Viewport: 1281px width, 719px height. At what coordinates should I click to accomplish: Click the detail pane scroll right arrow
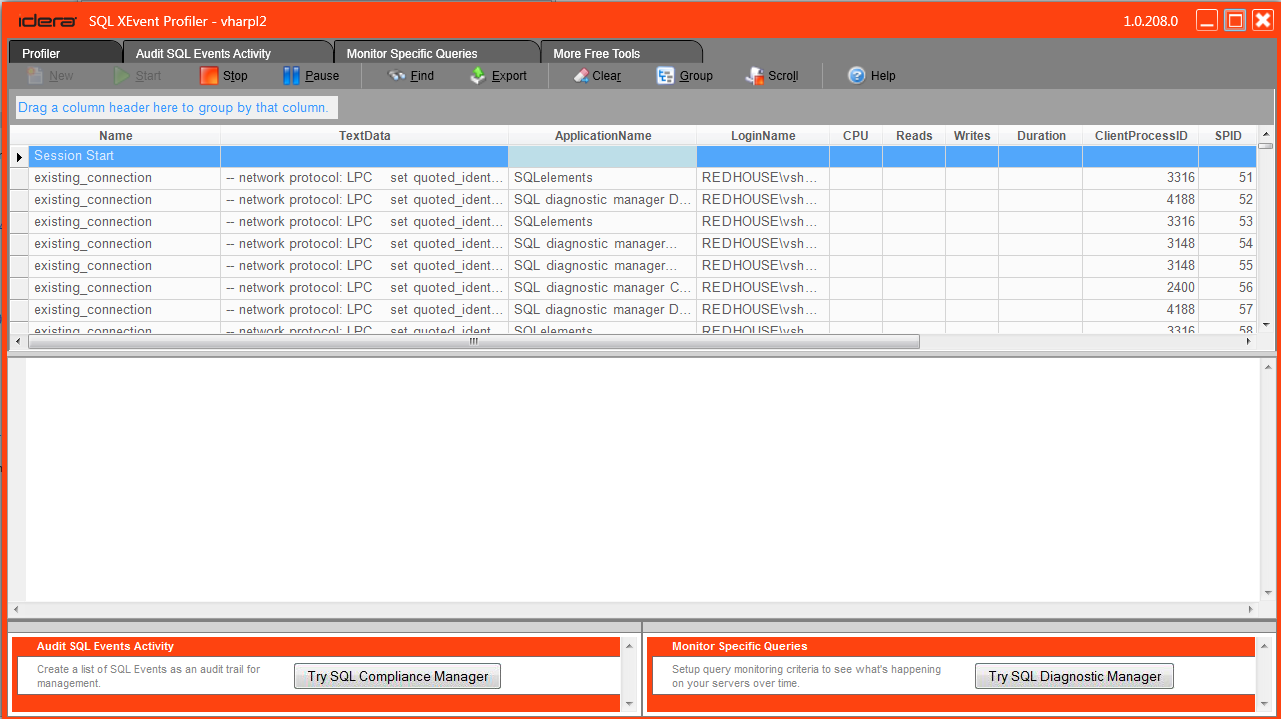(1250, 610)
